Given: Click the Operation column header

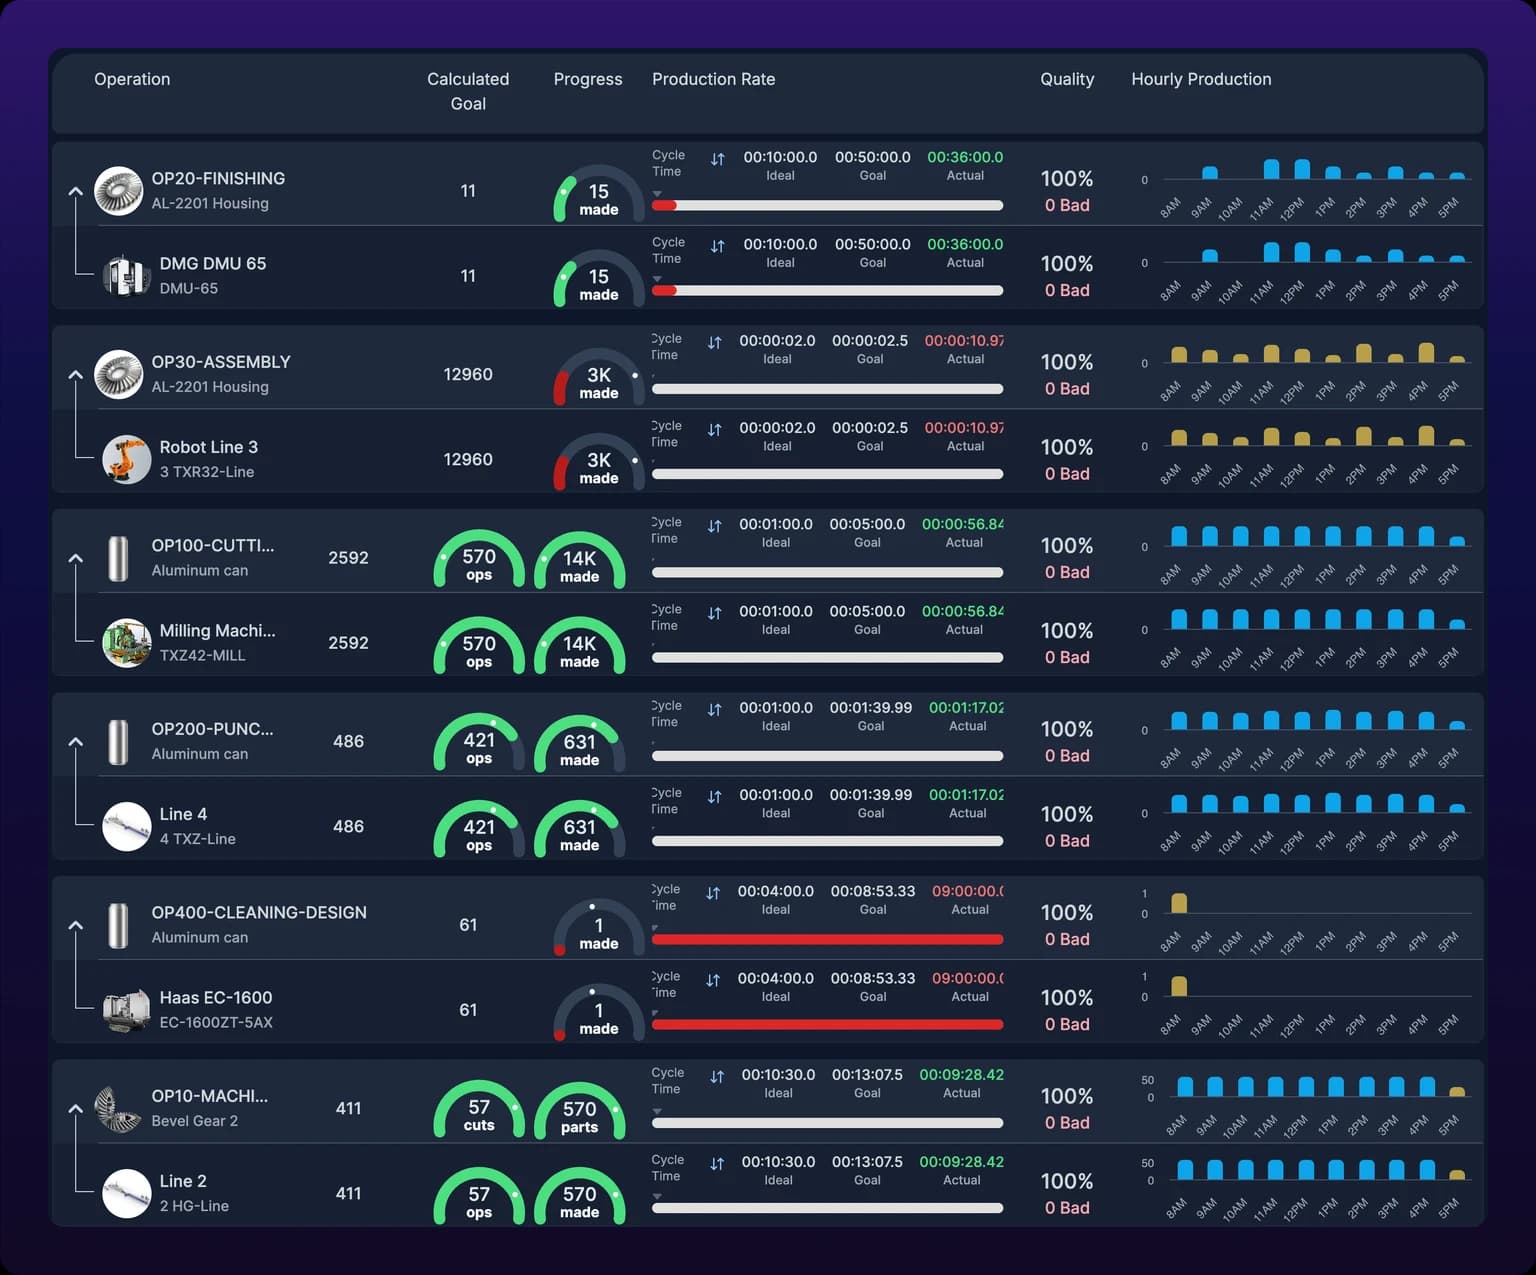Looking at the screenshot, I should click(x=132, y=79).
